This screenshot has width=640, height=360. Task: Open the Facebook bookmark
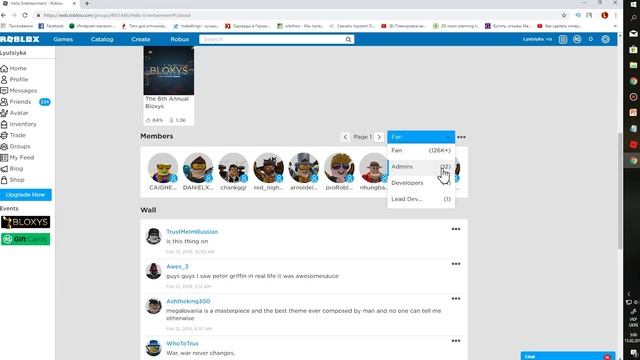[51, 26]
